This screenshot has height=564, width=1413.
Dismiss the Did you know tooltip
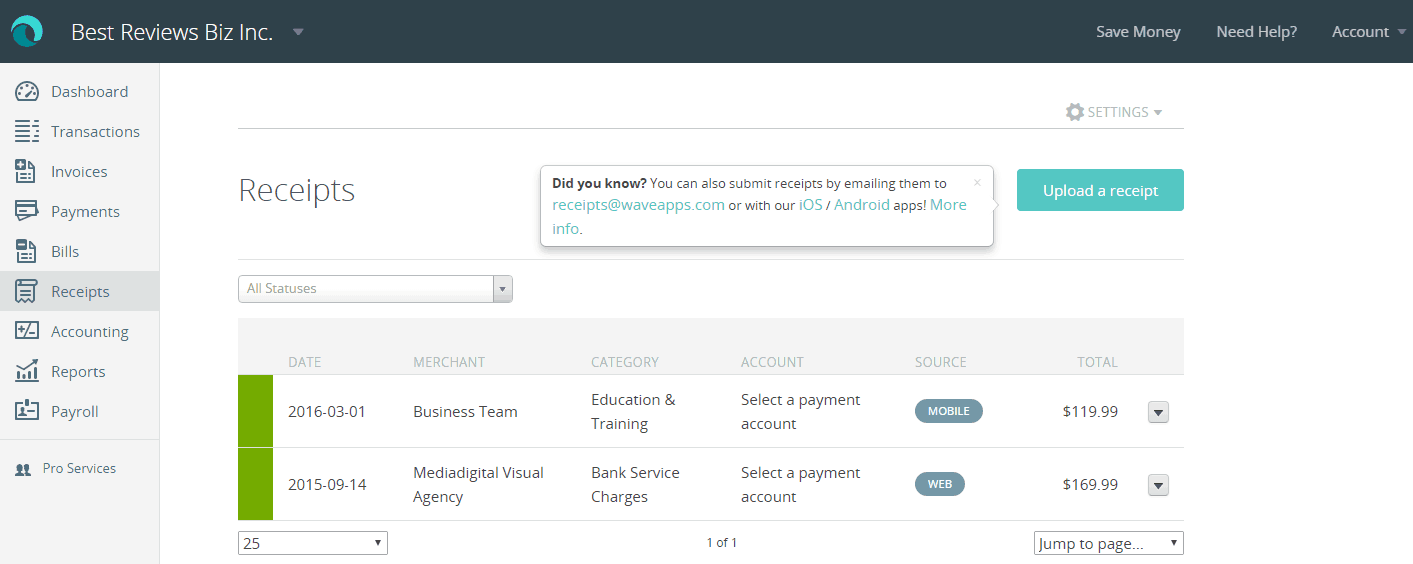click(977, 183)
